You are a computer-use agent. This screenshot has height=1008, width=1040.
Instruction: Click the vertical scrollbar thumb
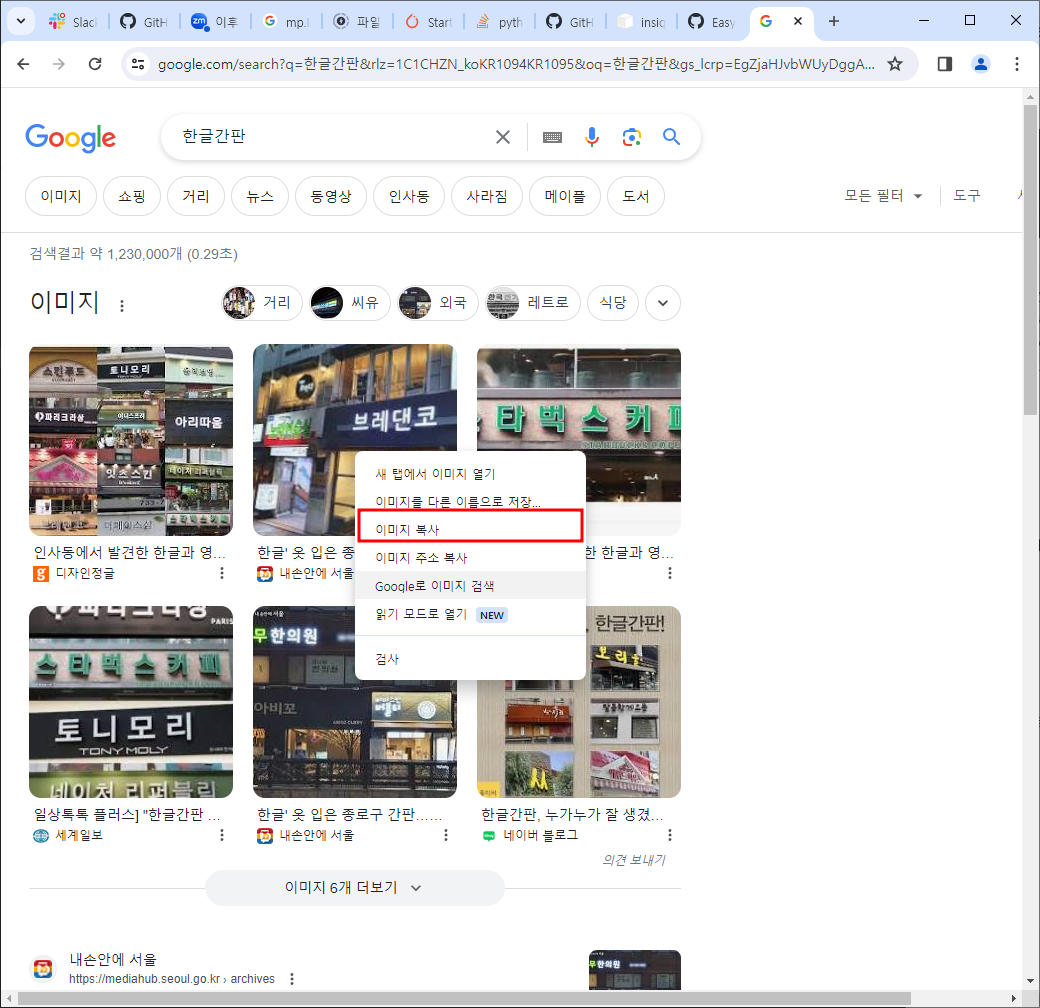(x=1029, y=260)
